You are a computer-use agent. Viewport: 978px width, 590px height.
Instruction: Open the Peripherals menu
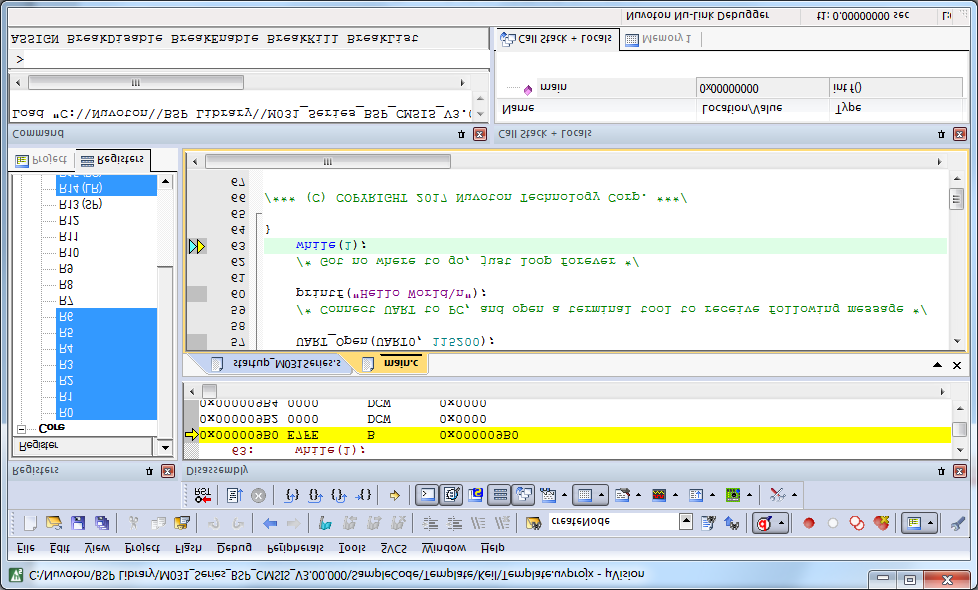294,548
